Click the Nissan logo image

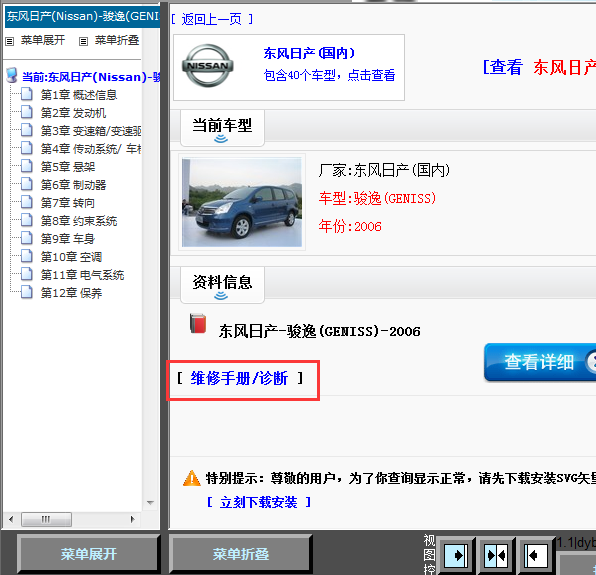point(208,66)
